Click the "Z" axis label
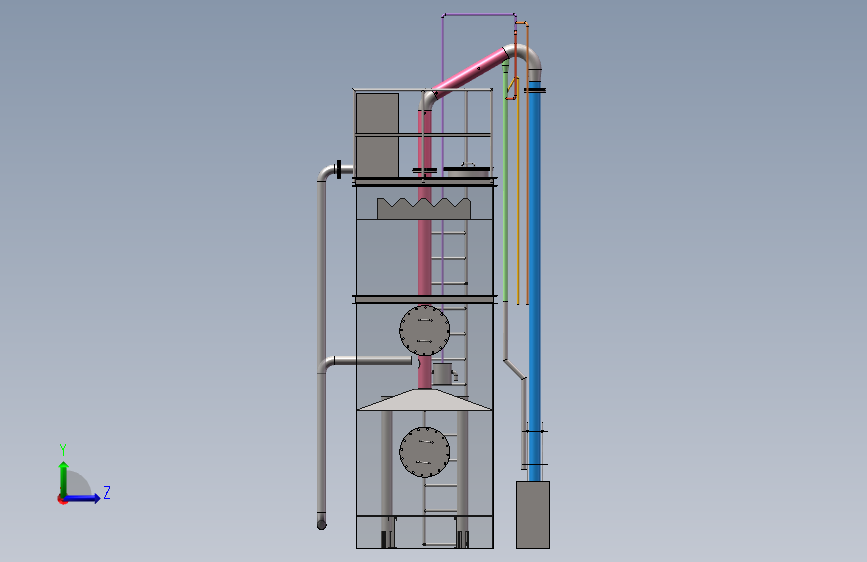Image resolution: width=867 pixels, height=562 pixels. tap(107, 492)
